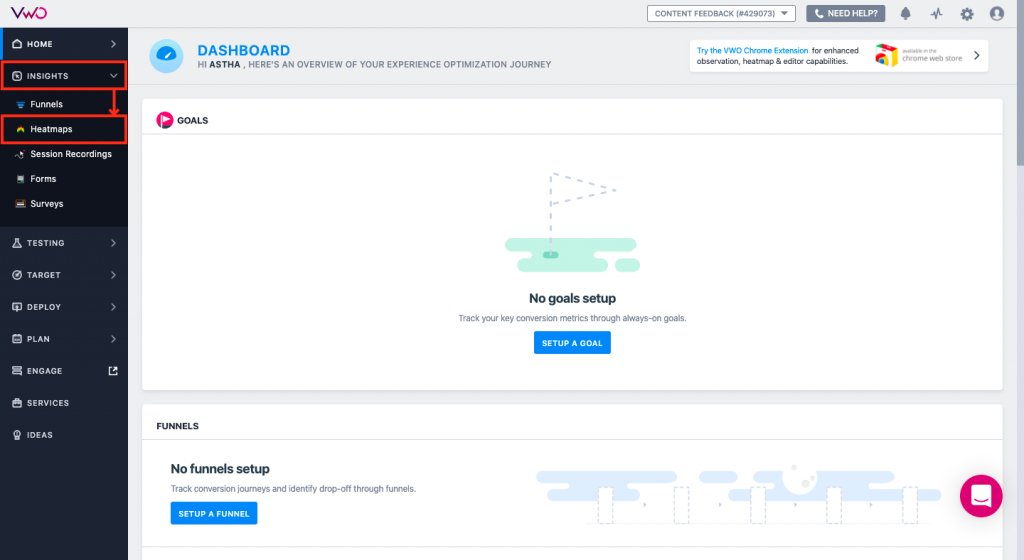This screenshot has height=560, width=1024.
Task: Click the Need Help? button
Action: click(846, 13)
